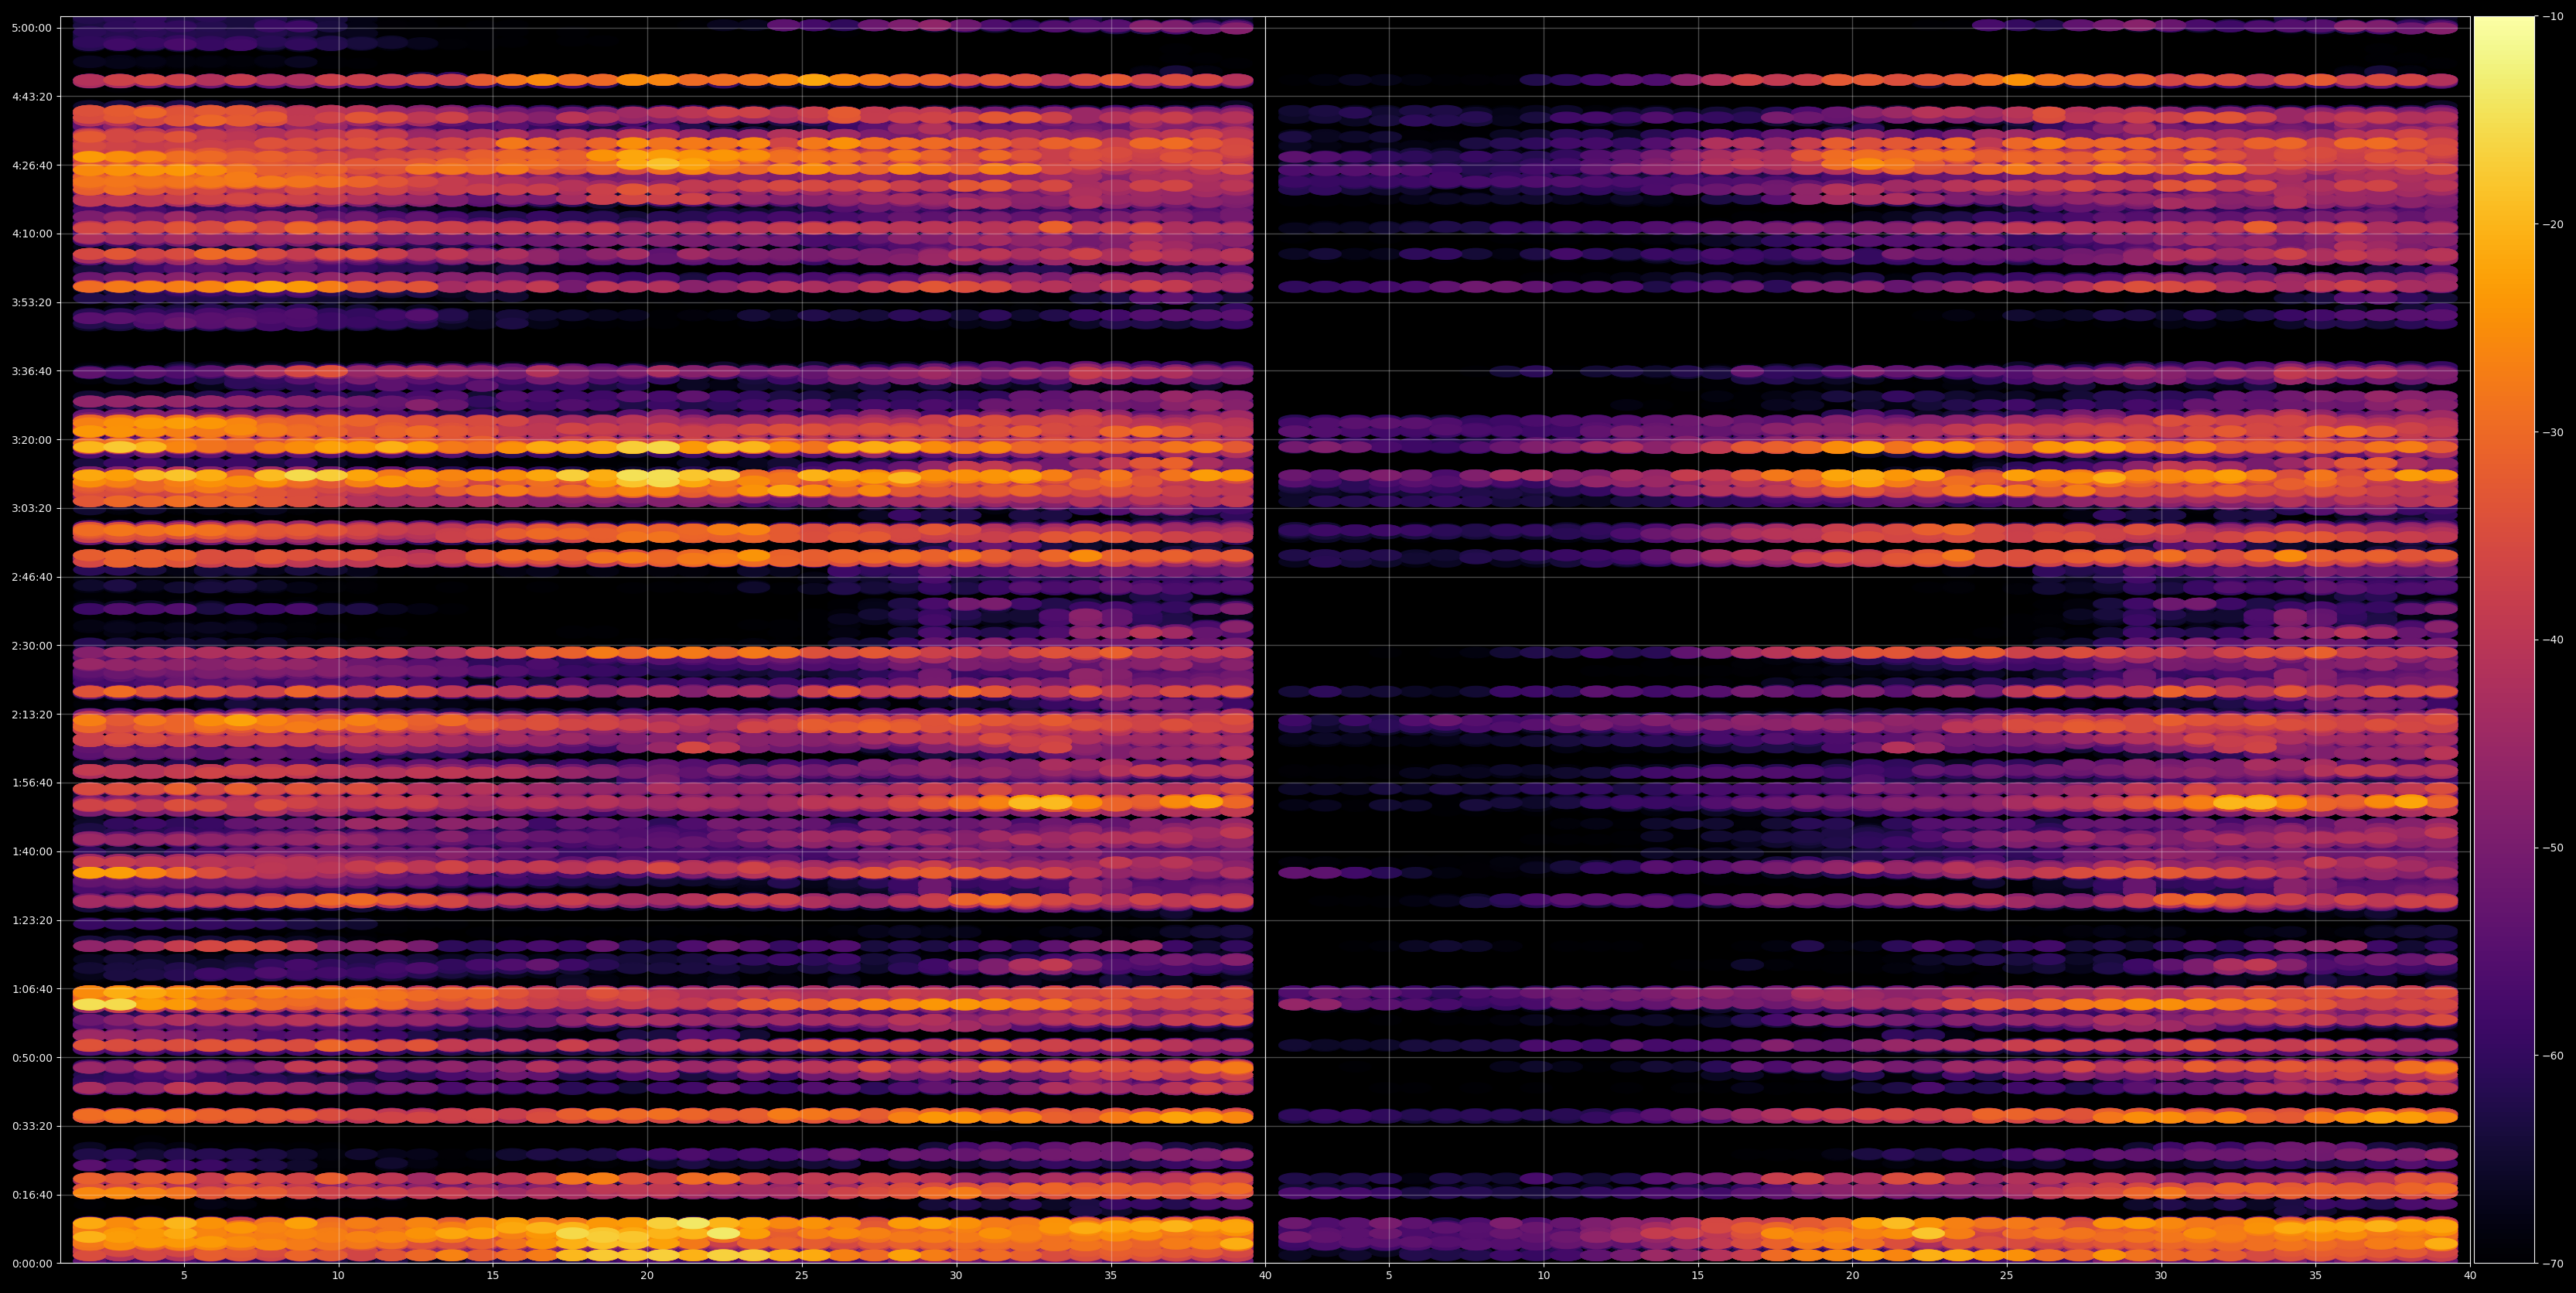Click the left plot's x-axis label 5
The image size is (2576, 1293).
pyautogui.click(x=184, y=1276)
